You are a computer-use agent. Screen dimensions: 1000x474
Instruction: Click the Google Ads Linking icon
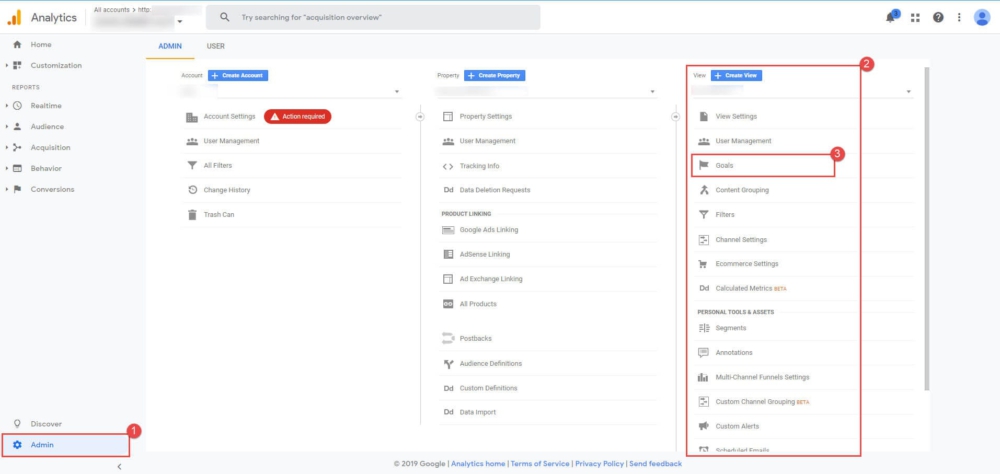tap(448, 230)
